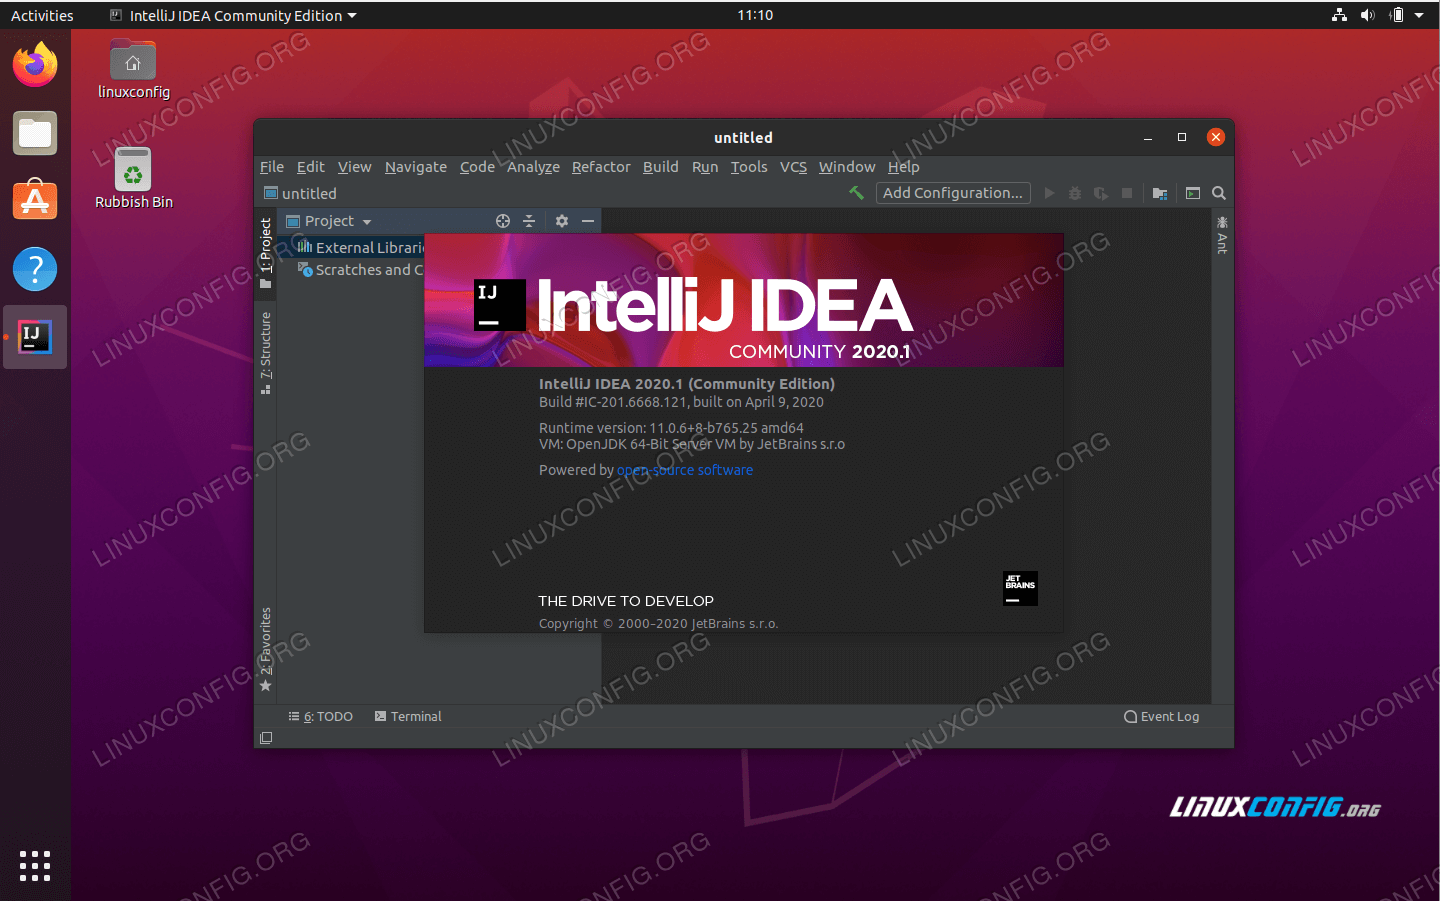Toggle the Terminal tool window
Screen dimensions: 1440x901
click(x=408, y=717)
